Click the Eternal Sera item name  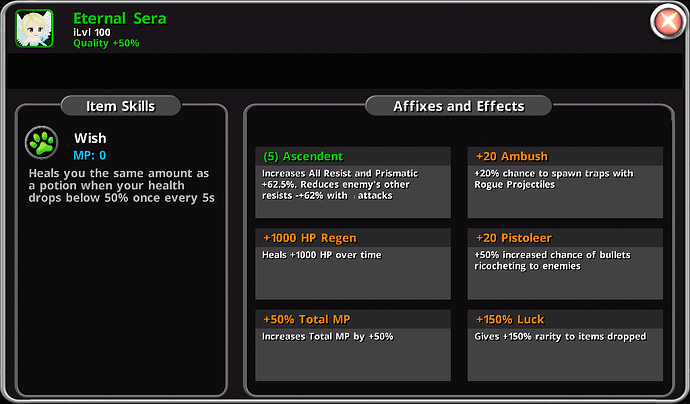click(120, 18)
